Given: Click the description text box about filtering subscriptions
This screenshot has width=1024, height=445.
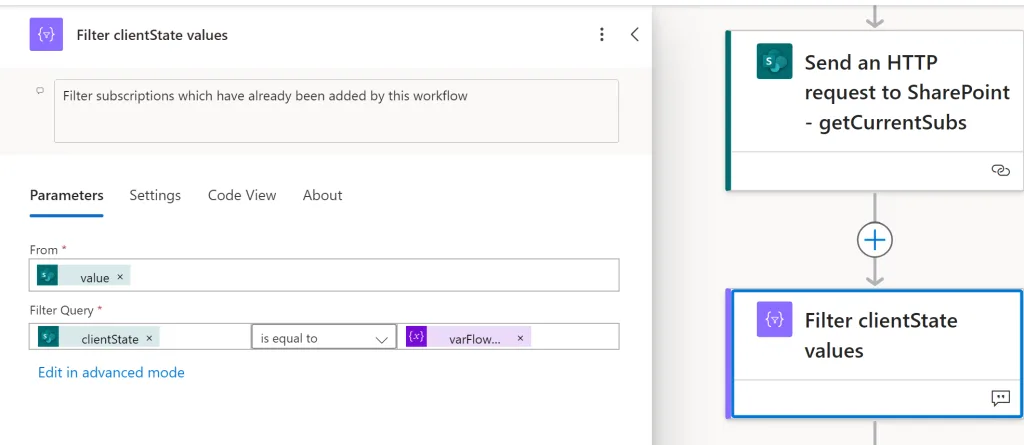Looking at the screenshot, I should (336, 111).
